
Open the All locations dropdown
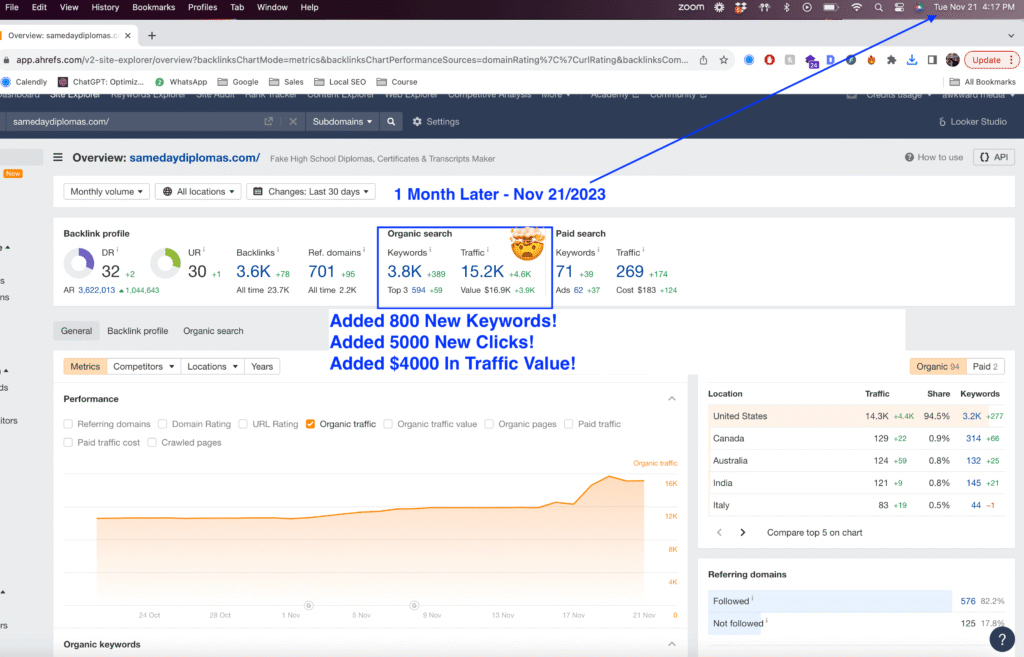pos(199,191)
